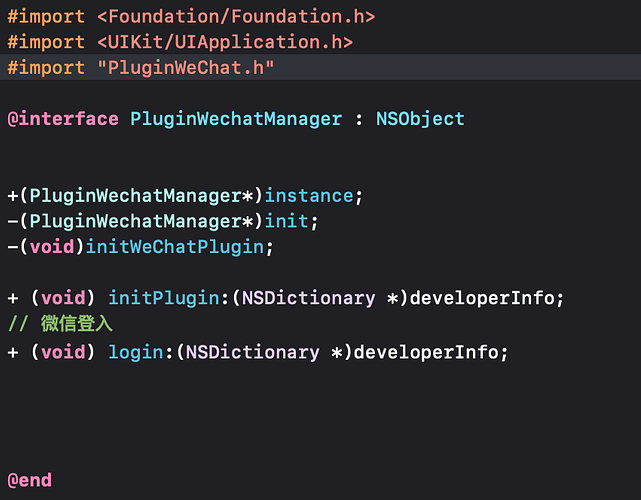
Task: Click the login: method name
Action: pos(136,352)
